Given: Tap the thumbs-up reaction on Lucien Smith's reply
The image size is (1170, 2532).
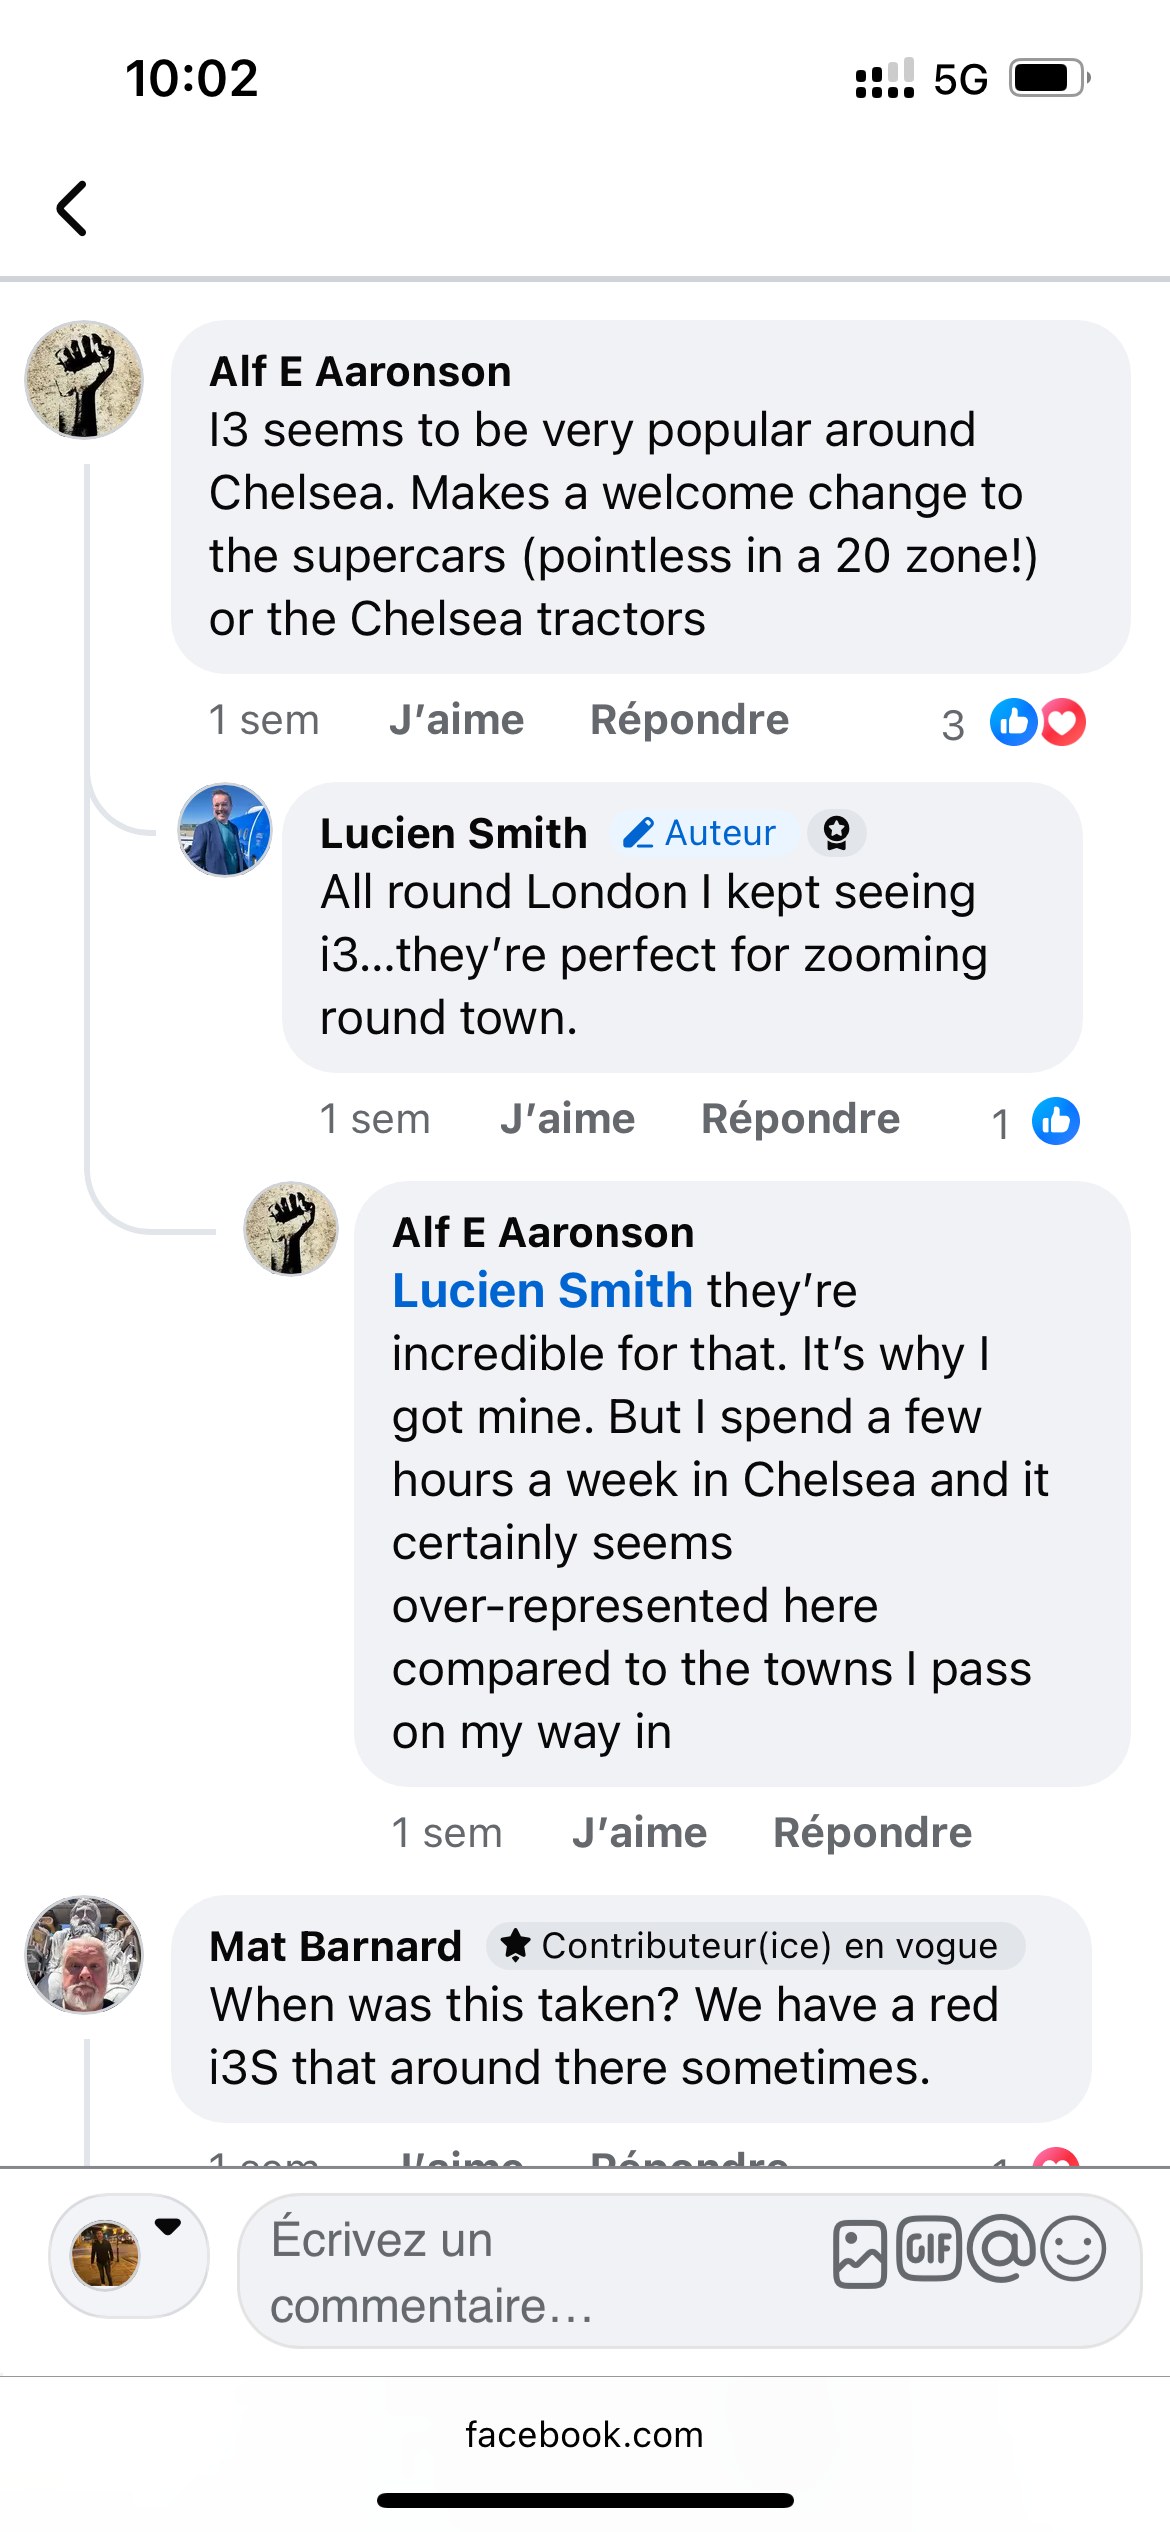Looking at the screenshot, I should [x=1056, y=1121].
